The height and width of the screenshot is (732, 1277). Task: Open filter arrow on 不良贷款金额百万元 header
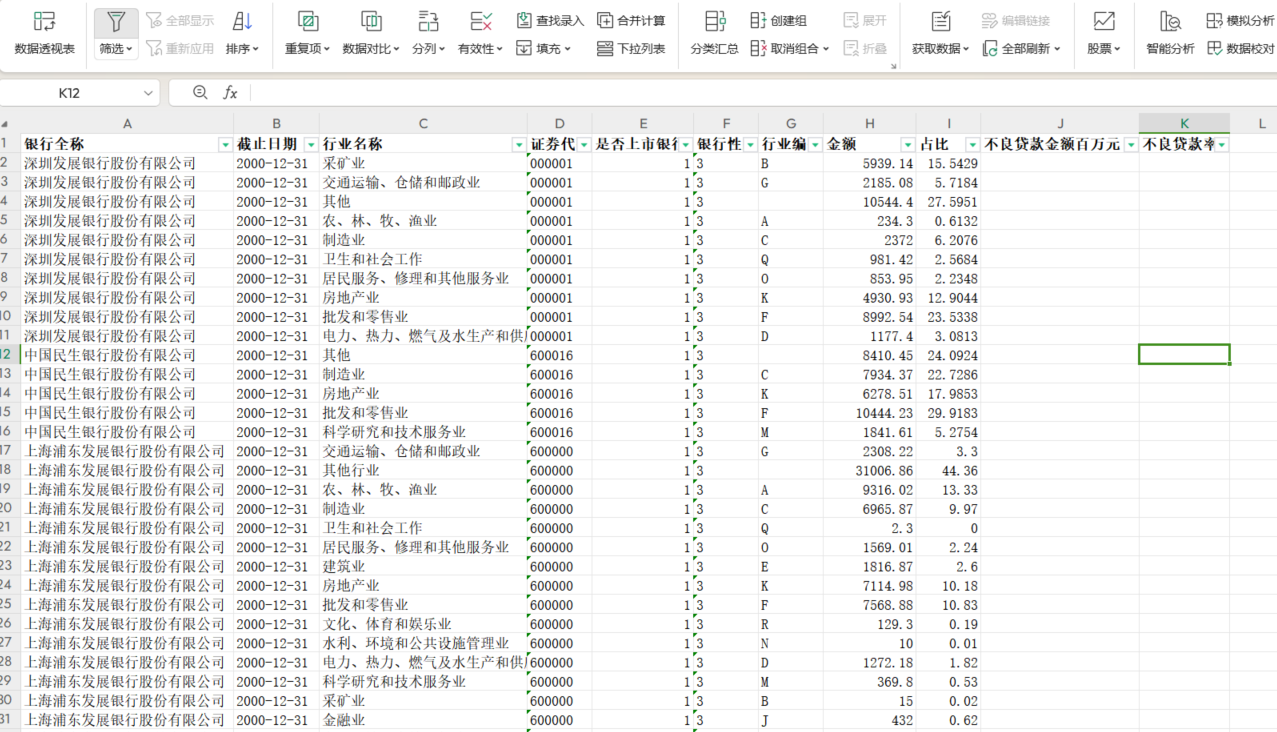tap(1130, 145)
